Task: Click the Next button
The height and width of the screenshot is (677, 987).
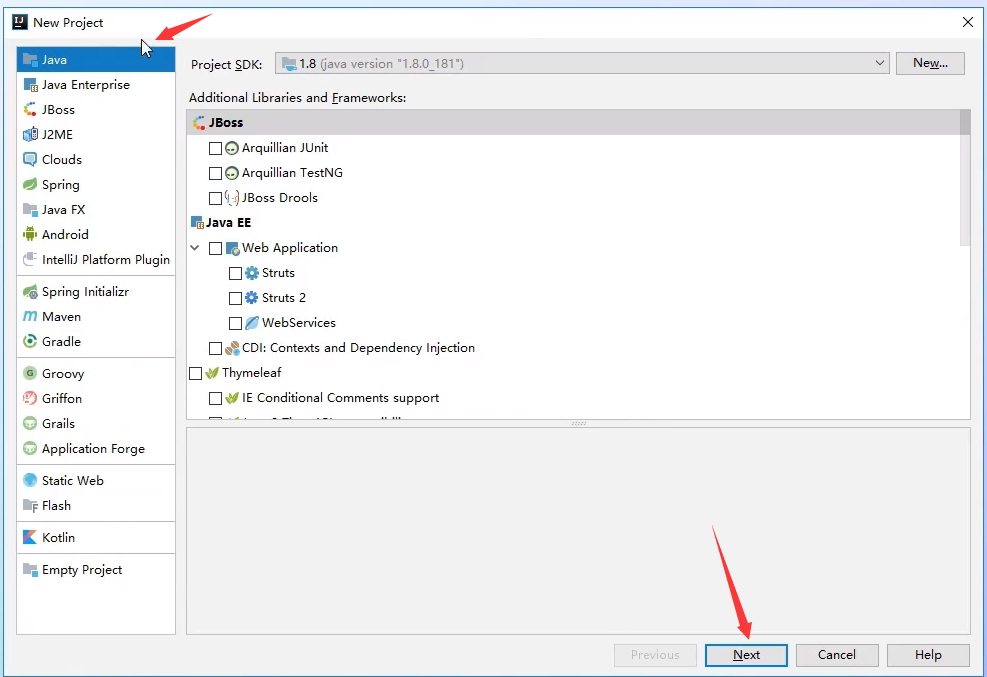Action: pyautogui.click(x=746, y=655)
